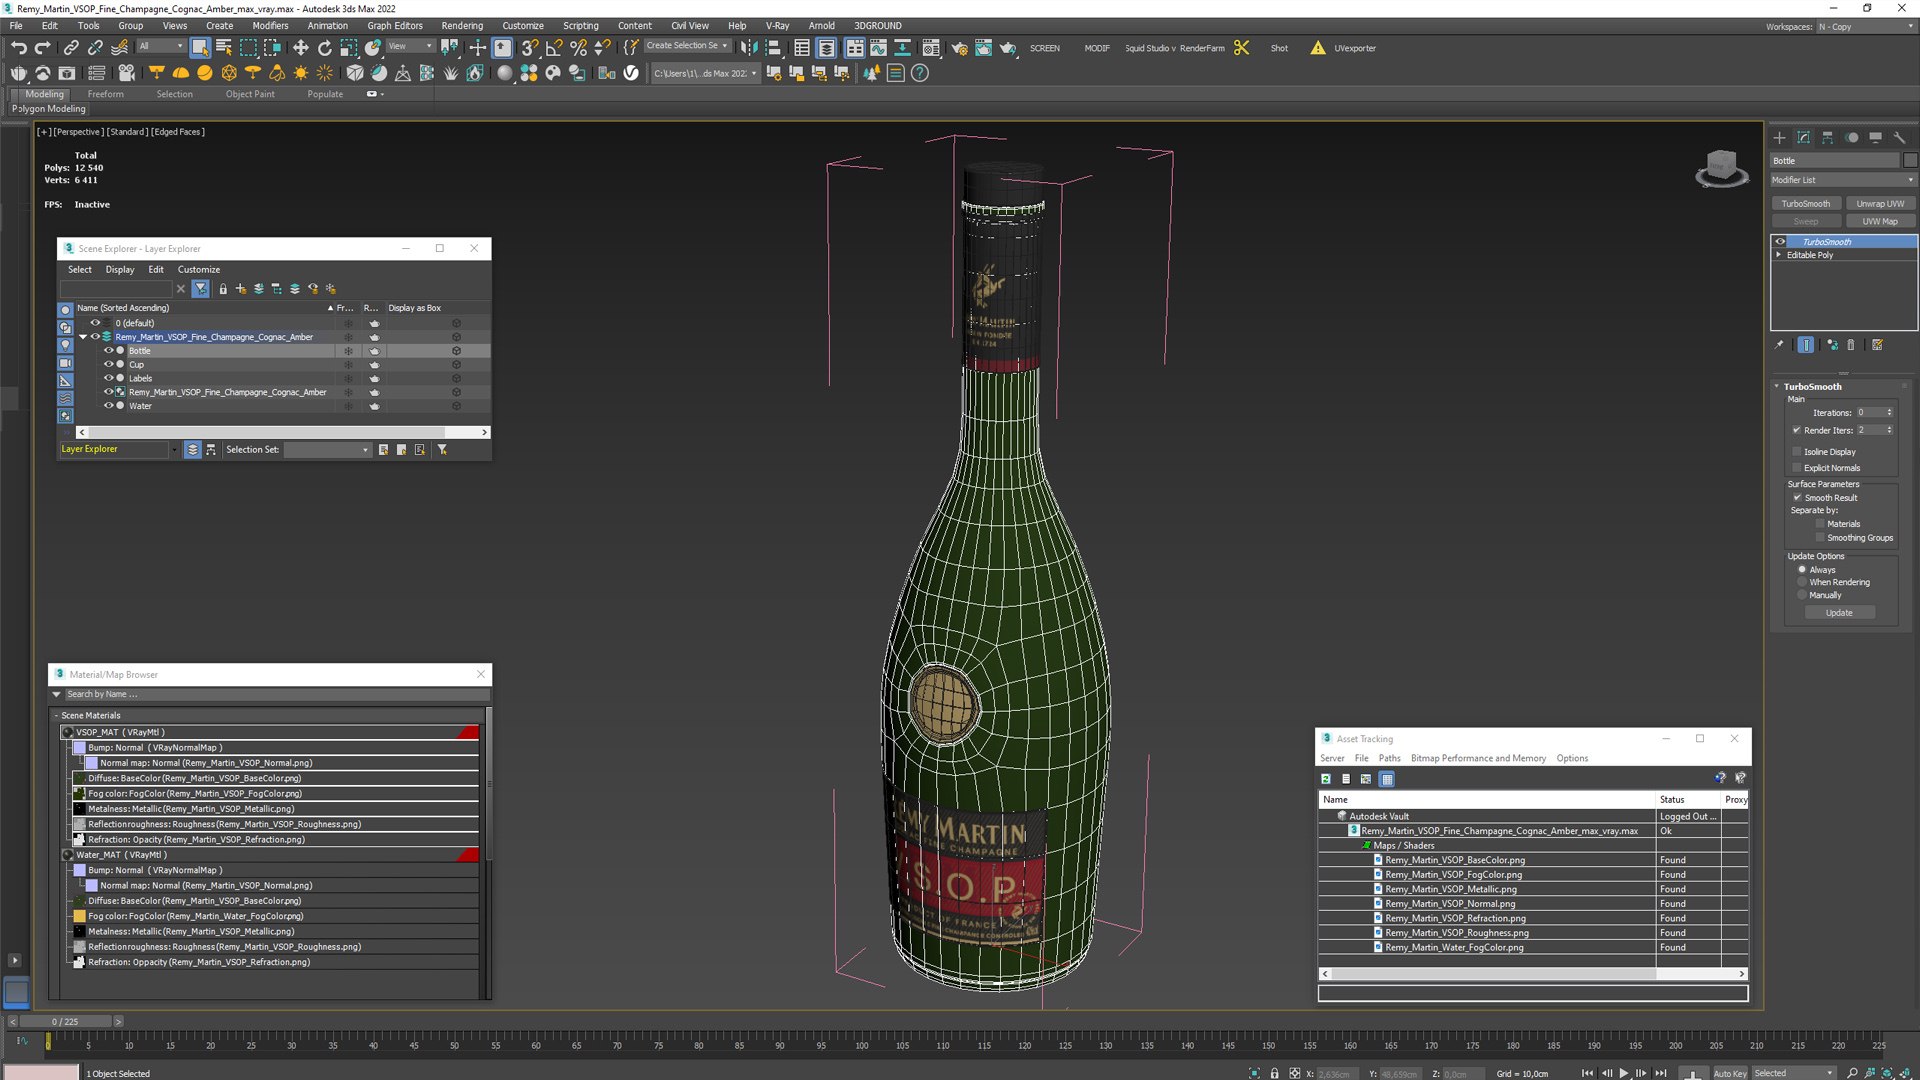
Task: Click Play Animation button
Action: [x=1624, y=1073]
